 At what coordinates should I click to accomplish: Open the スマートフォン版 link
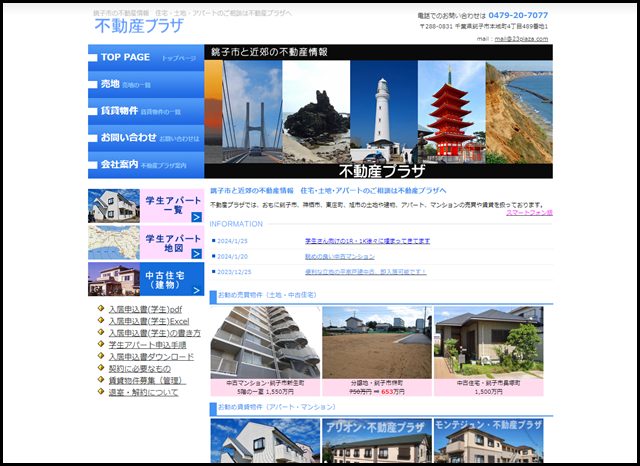[529, 213]
